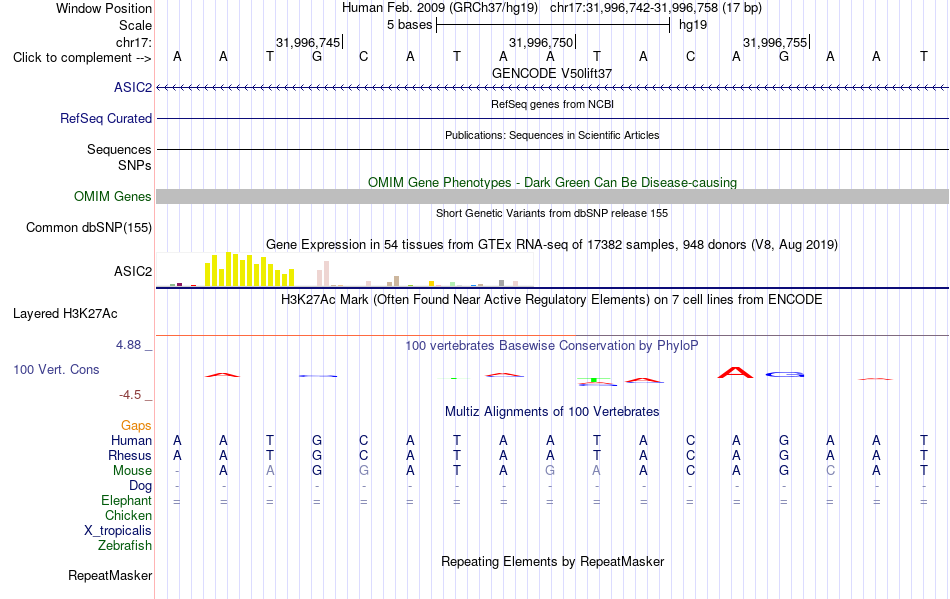Screen dimensions: 950x599
Task: Select the RepeatMasker track label
Action: (110, 575)
